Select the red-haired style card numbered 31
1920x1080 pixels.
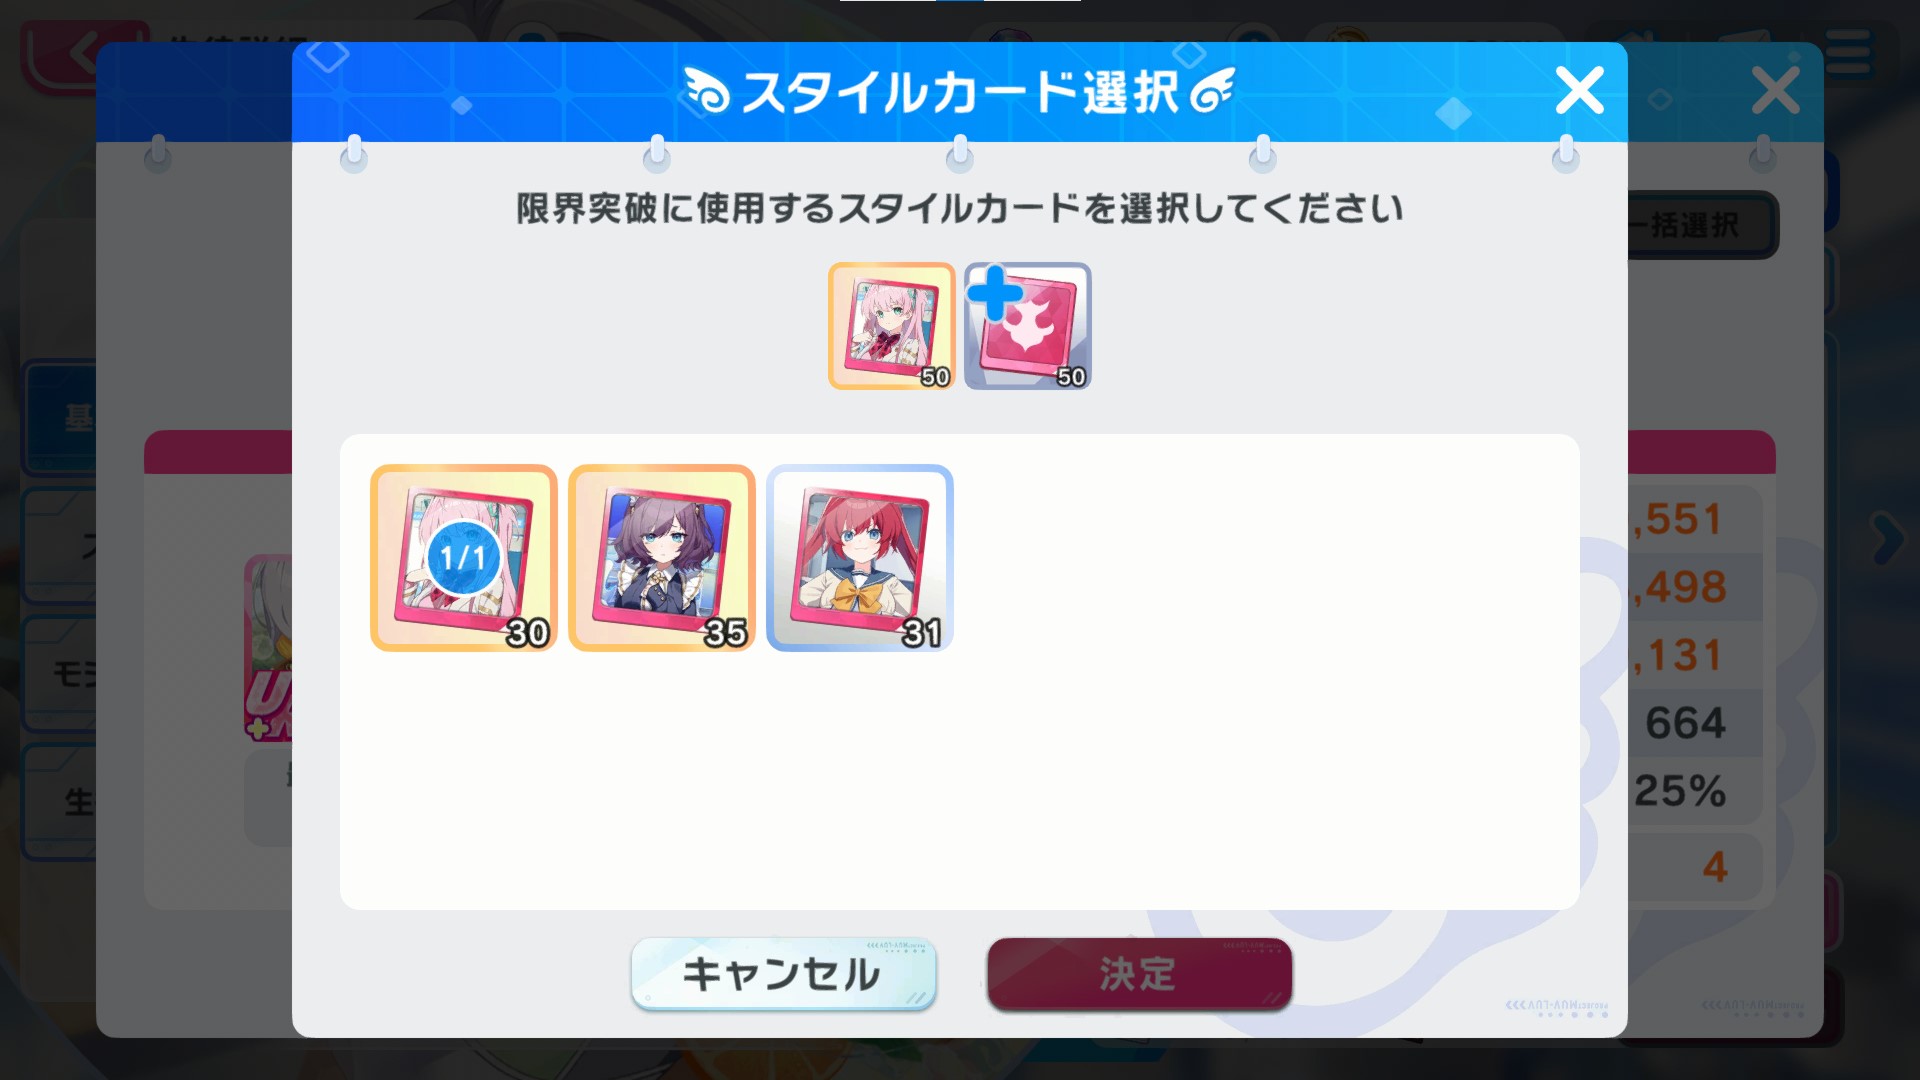click(860, 558)
